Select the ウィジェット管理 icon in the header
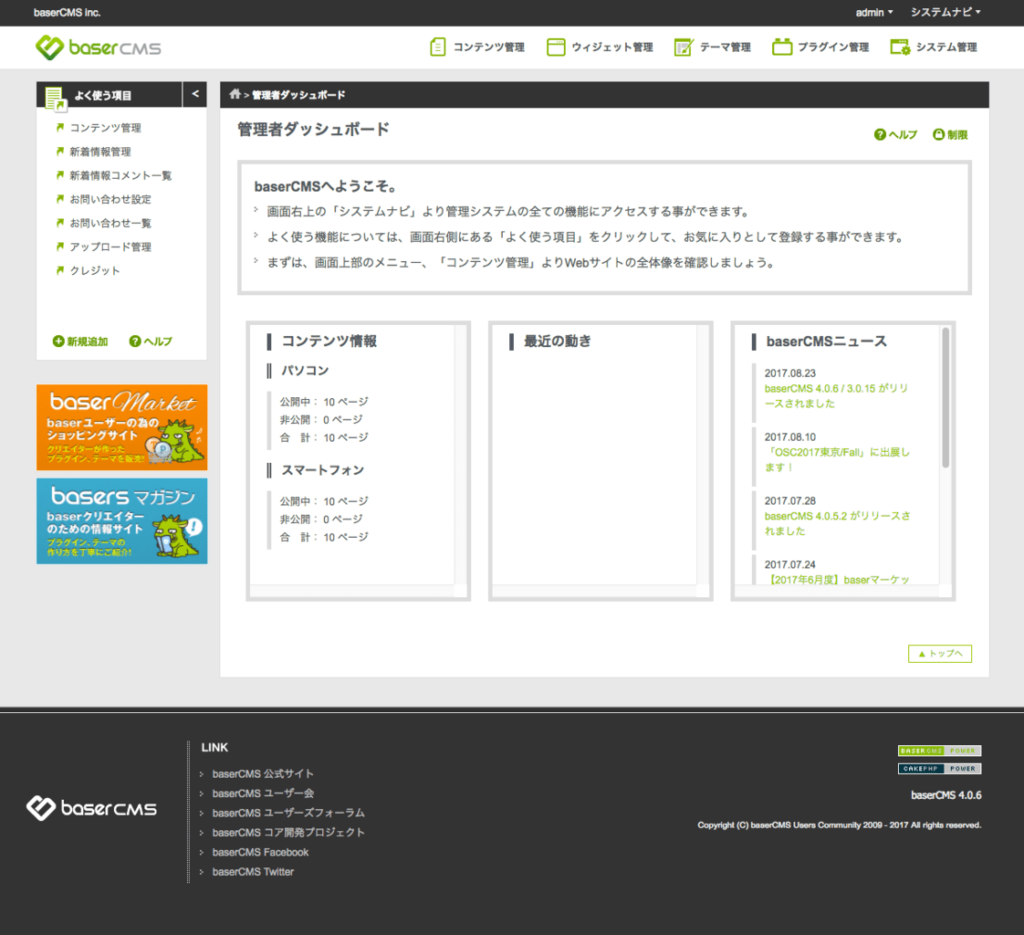 click(555, 46)
